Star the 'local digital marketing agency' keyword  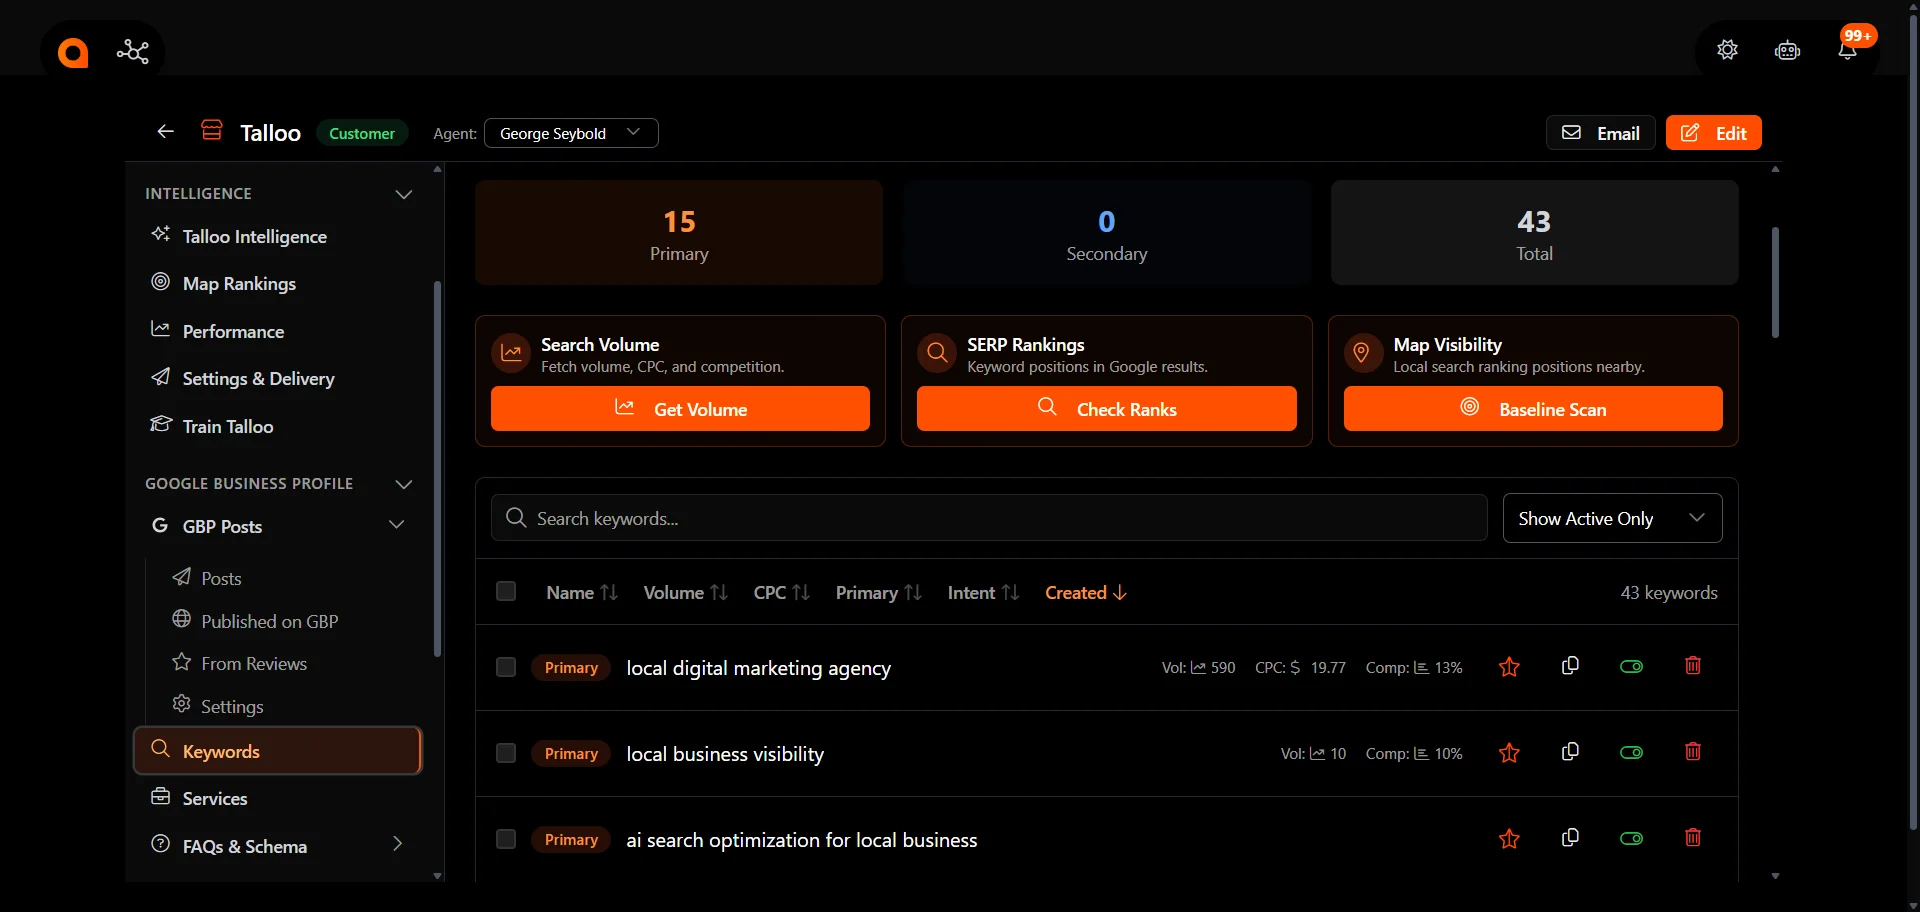click(x=1509, y=667)
